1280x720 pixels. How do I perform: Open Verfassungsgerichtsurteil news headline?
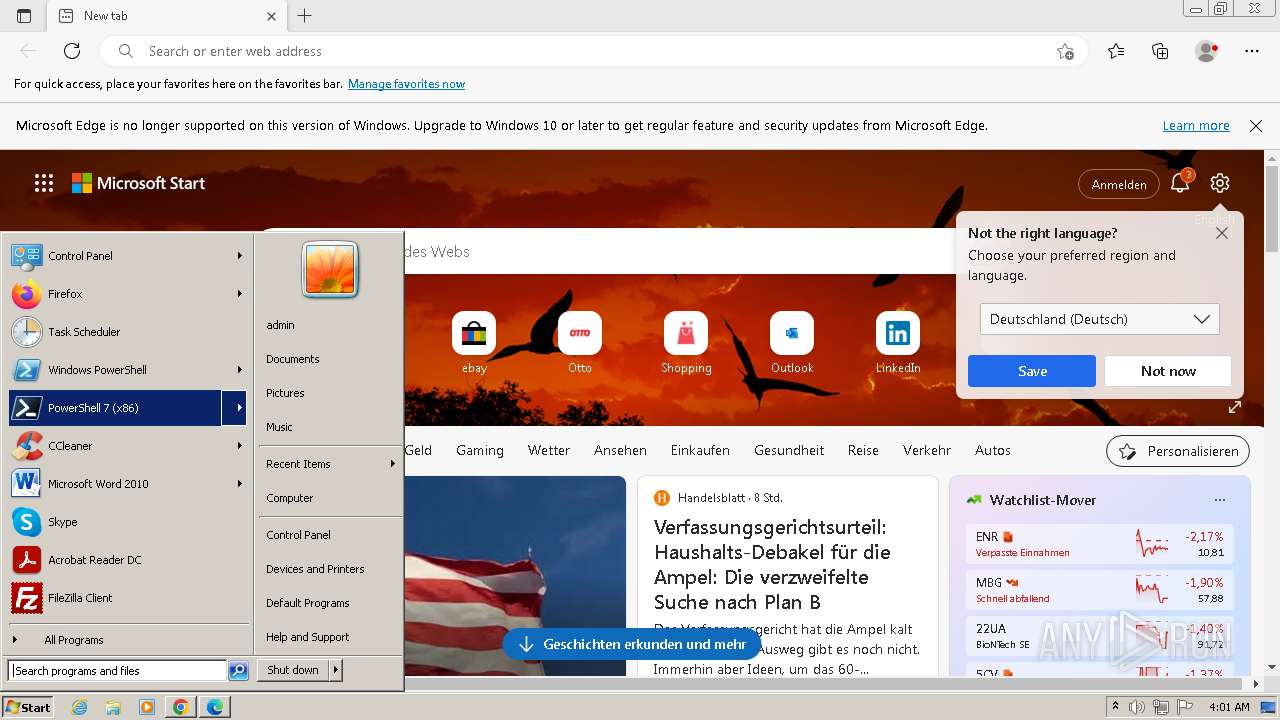[772, 564]
